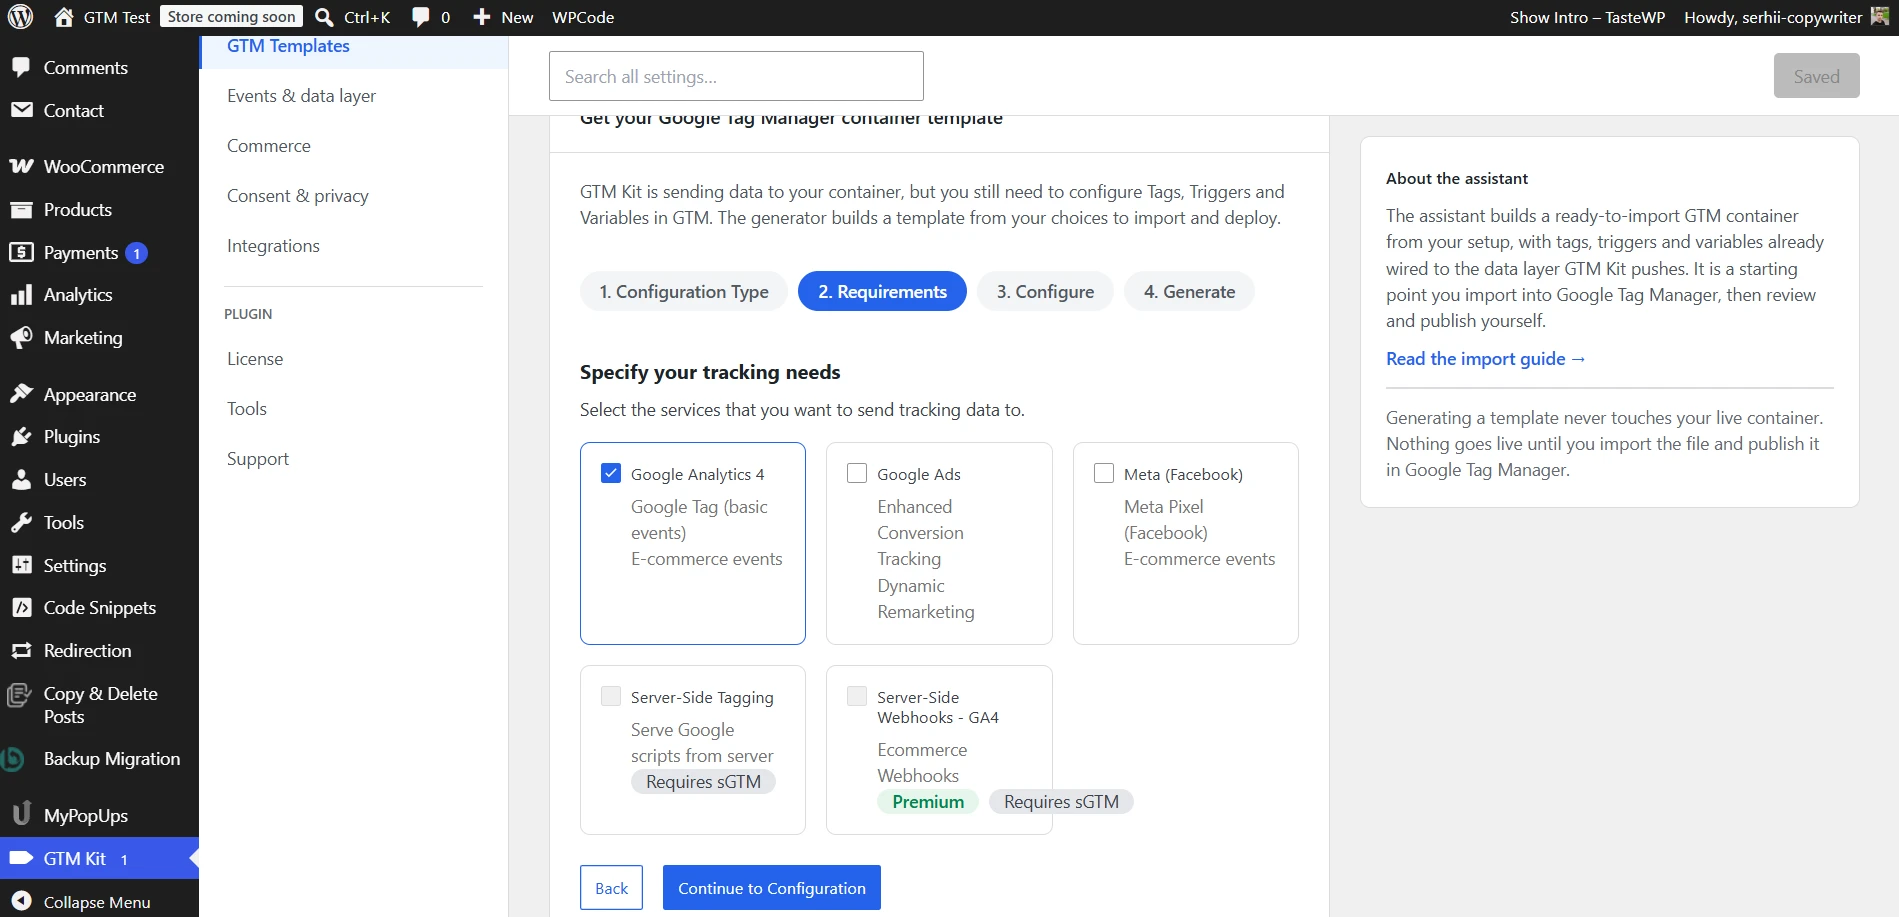Open the WordPress logo menu
Screen dimensions: 1899x917
pyautogui.click(x=21, y=17)
